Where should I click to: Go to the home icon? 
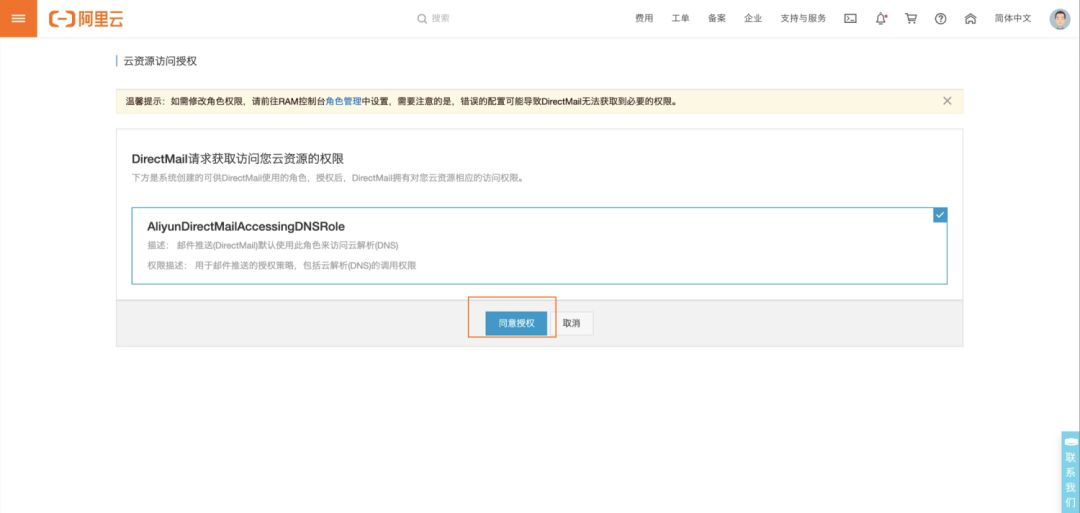coord(970,19)
